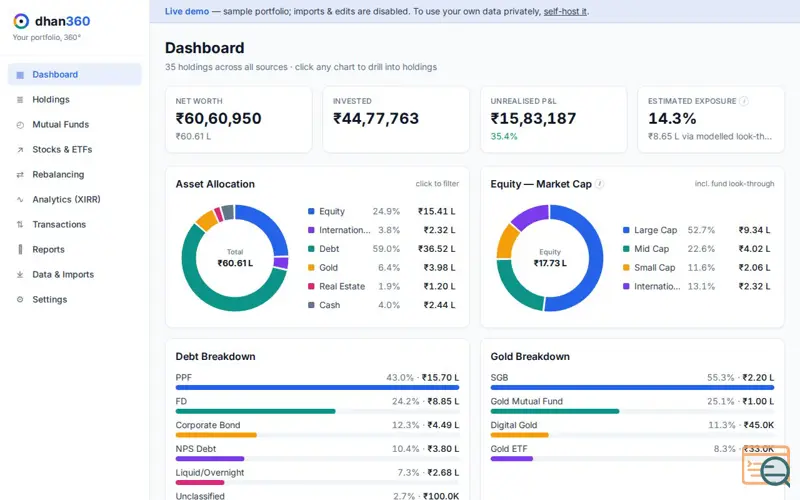The width and height of the screenshot is (800, 500).
Task: Click the blue Large Cap legend swatch
Action: point(626,230)
